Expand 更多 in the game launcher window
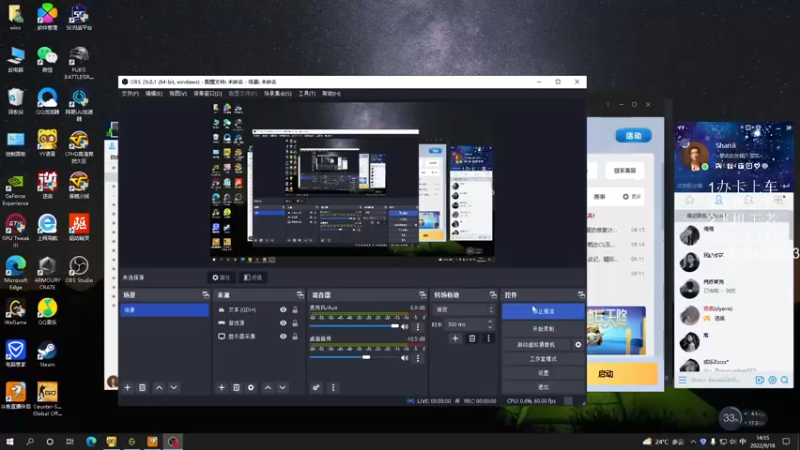The height and width of the screenshot is (450, 800). (632, 196)
